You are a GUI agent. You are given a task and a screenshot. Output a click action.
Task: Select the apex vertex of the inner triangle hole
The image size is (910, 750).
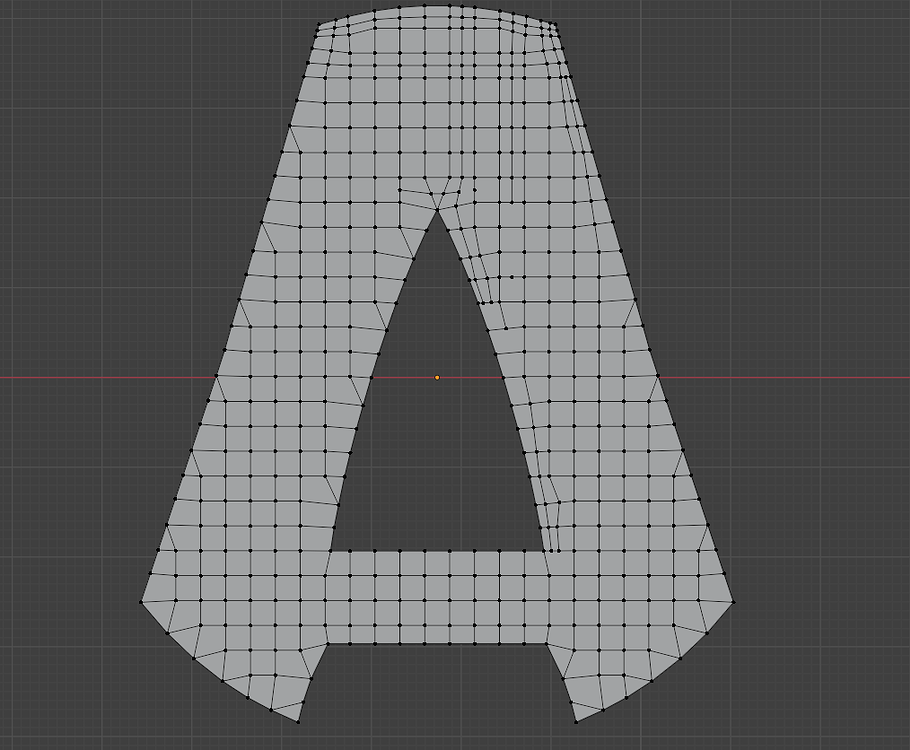[x=438, y=208]
